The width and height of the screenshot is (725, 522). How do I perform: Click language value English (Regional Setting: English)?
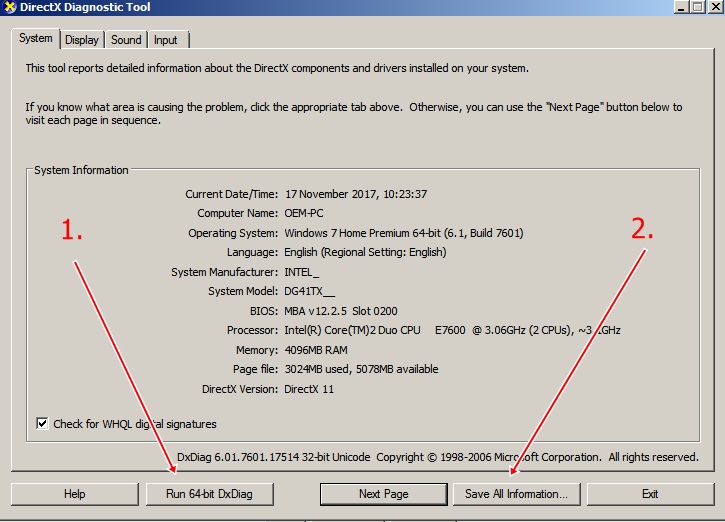pos(365,252)
